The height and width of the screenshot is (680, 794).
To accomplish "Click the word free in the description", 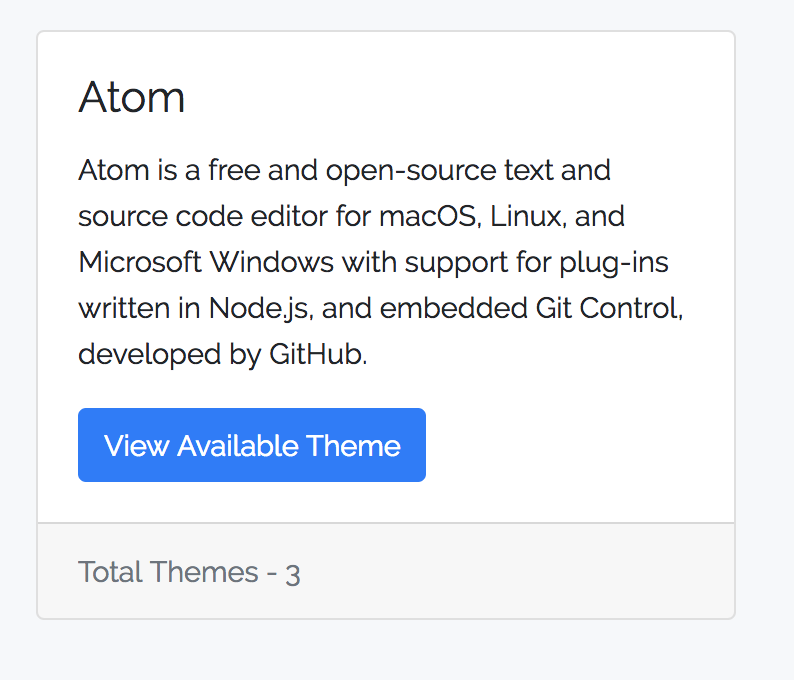I will click(x=234, y=170).
